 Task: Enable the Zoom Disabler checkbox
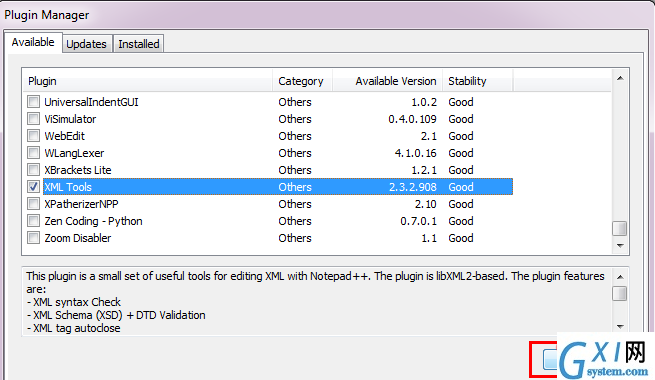point(33,238)
